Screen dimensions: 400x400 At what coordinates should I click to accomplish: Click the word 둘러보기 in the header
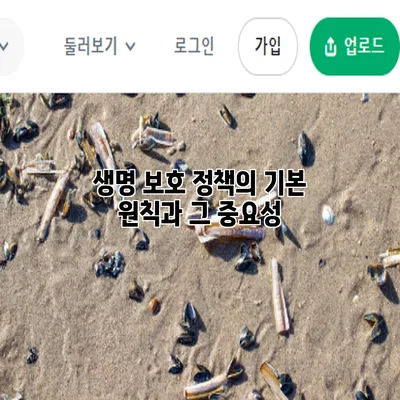[90, 46]
